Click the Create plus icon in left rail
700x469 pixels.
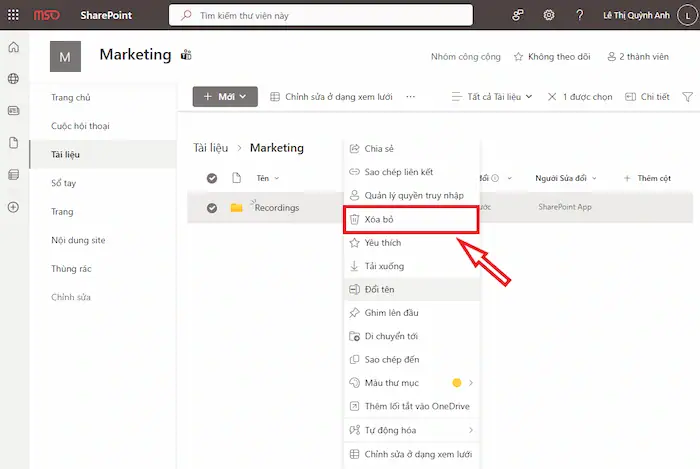click(x=13, y=207)
